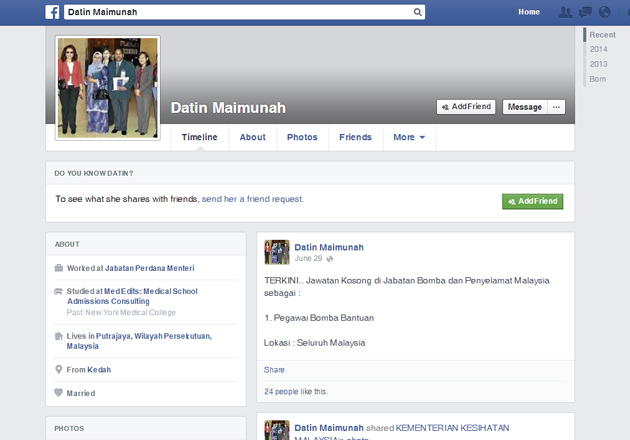Click 'send her a friend request' link
Image resolution: width=630 pixels, height=440 pixels.
[252, 199]
